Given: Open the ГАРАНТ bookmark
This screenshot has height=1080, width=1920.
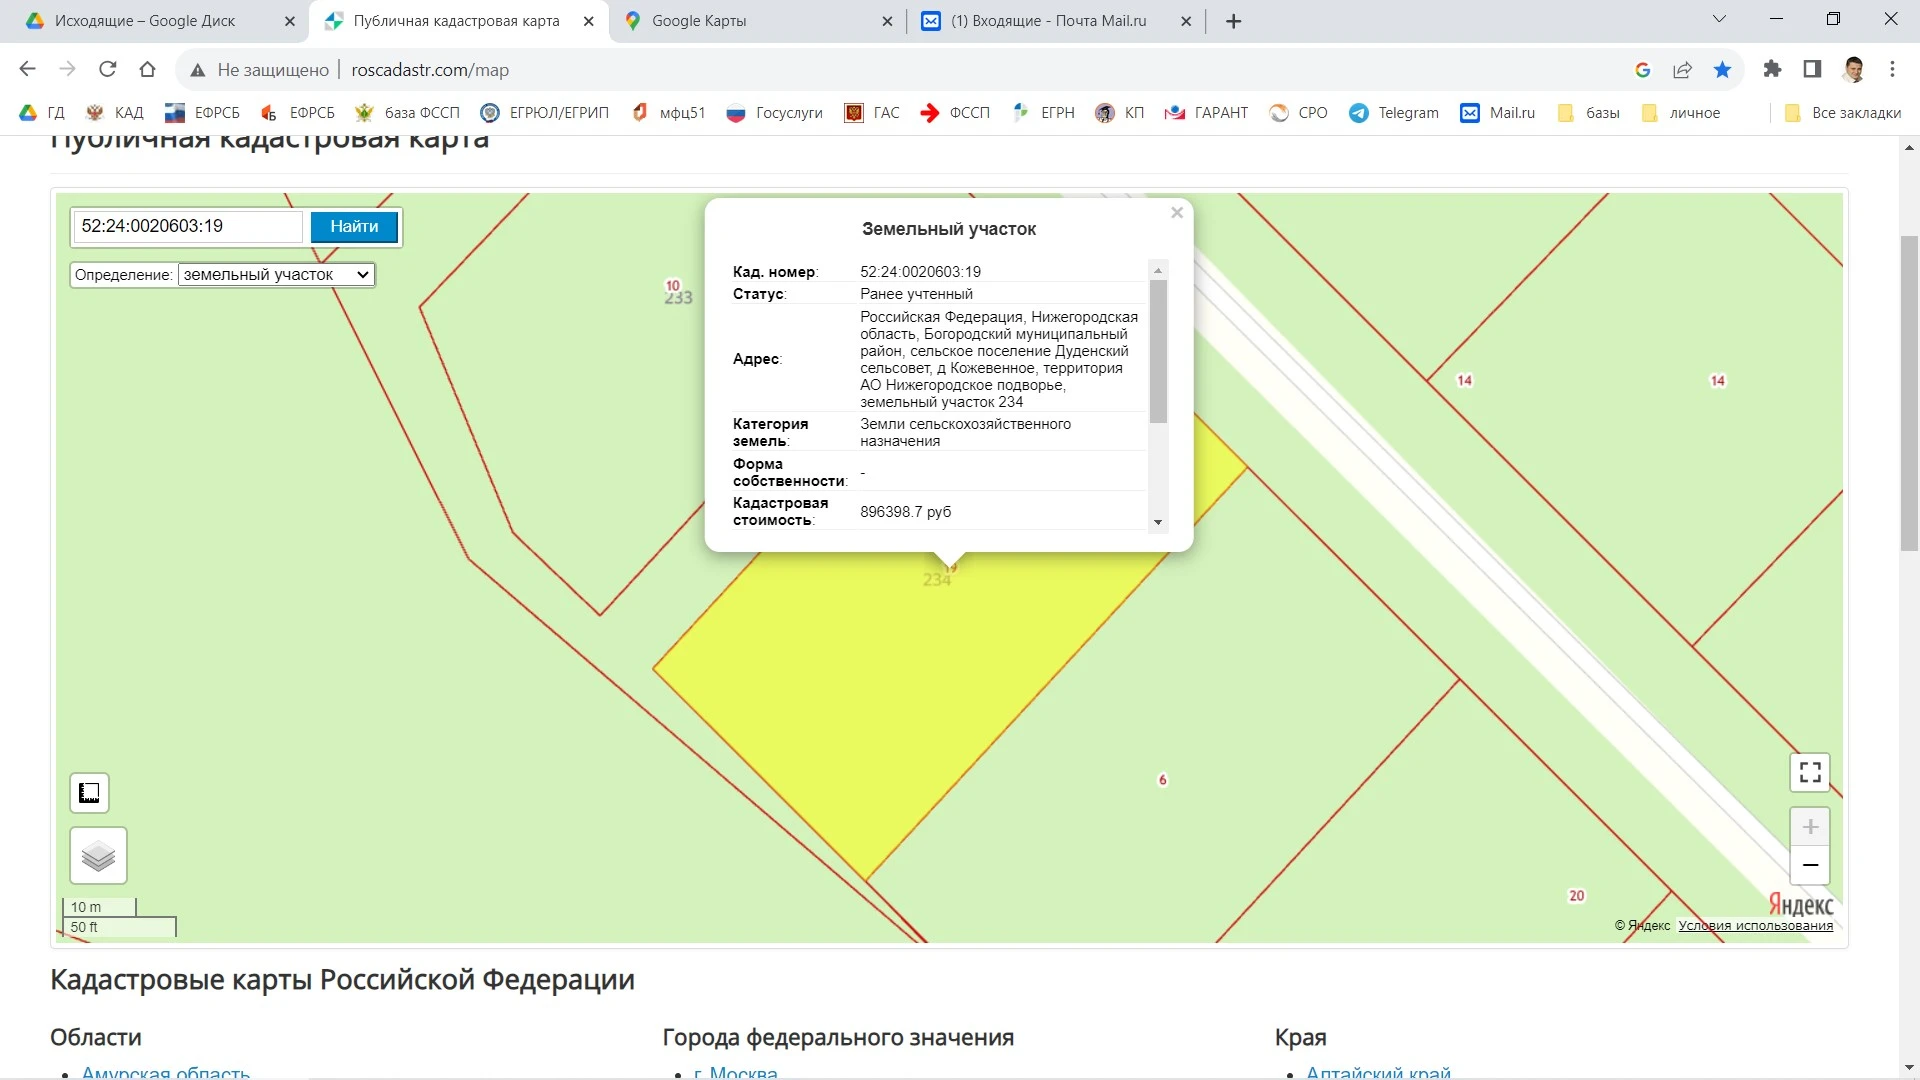Looking at the screenshot, I should tap(1207, 113).
